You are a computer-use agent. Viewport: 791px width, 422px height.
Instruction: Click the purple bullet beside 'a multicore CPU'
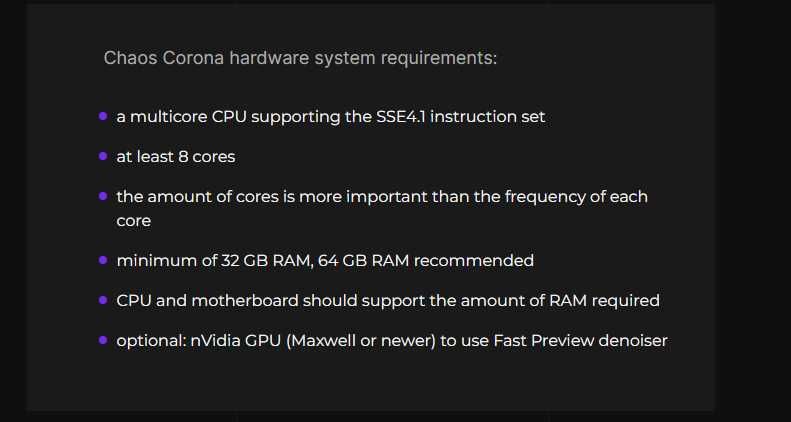[x=103, y=116]
